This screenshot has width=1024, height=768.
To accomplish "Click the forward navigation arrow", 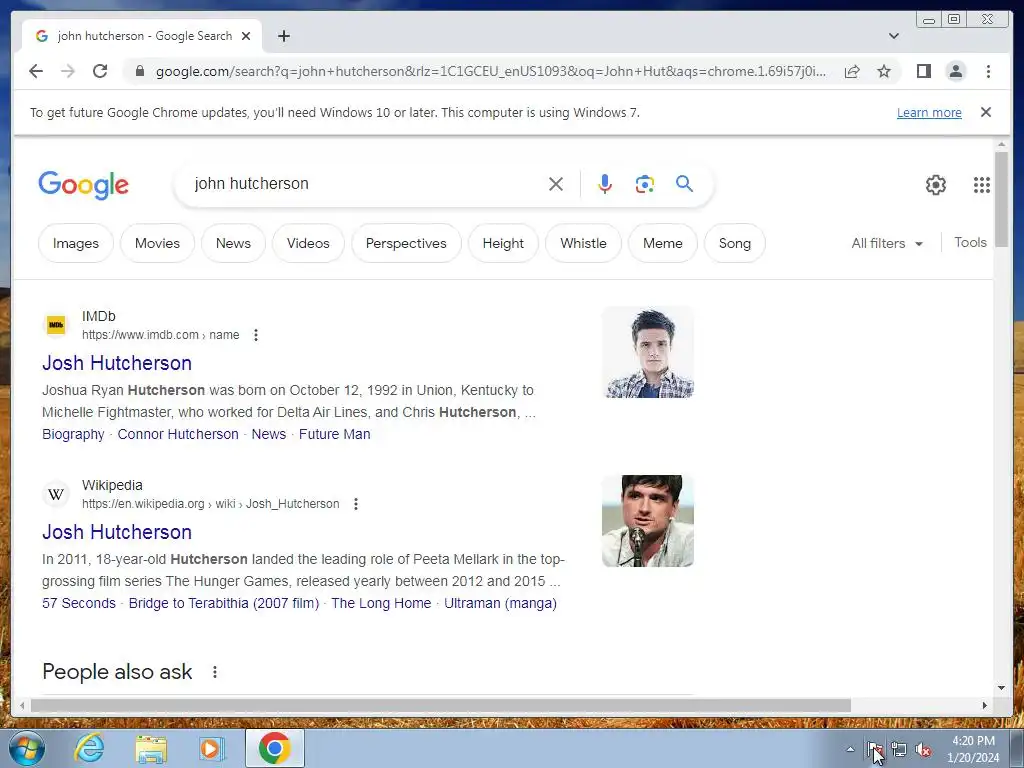I will 68,71.
